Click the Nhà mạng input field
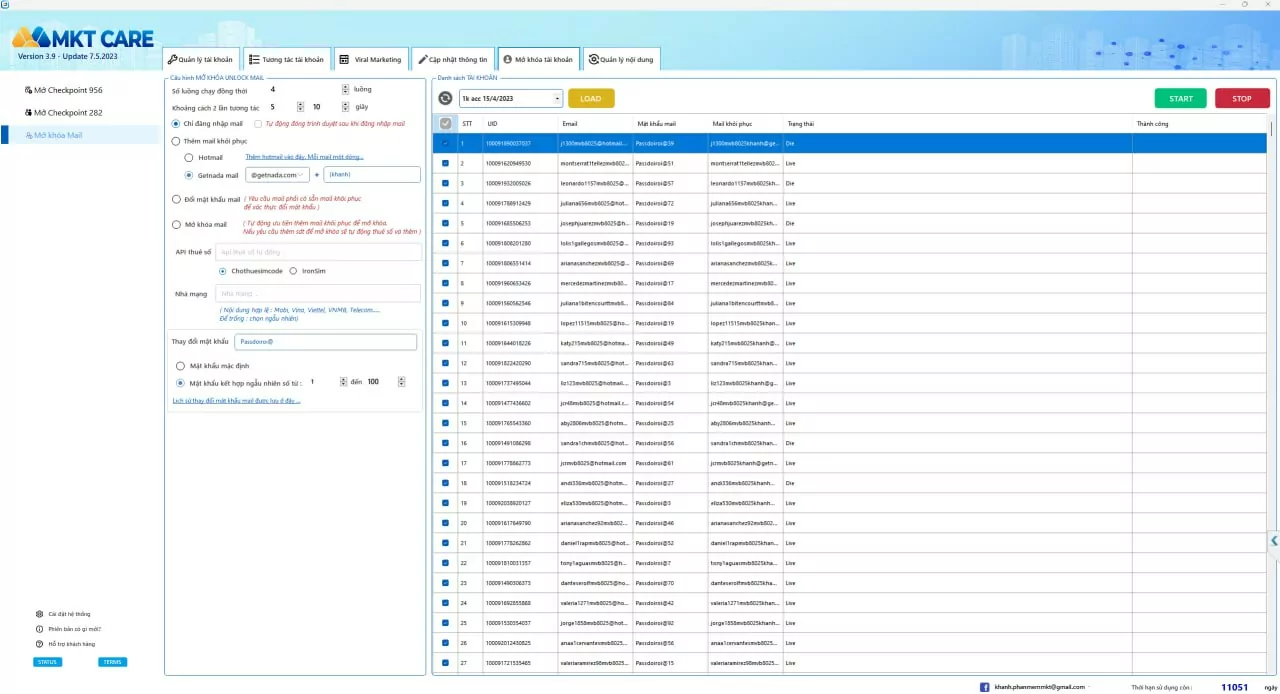 [x=318, y=293]
